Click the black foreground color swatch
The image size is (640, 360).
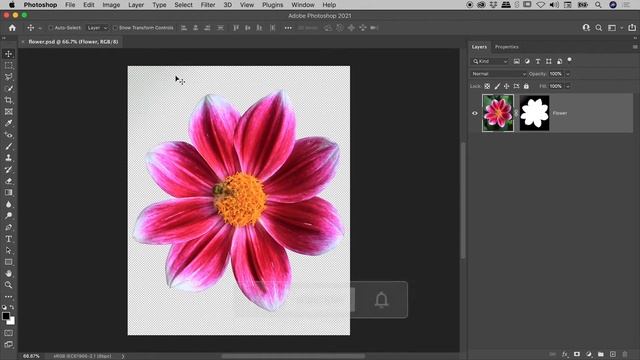tap(6, 316)
